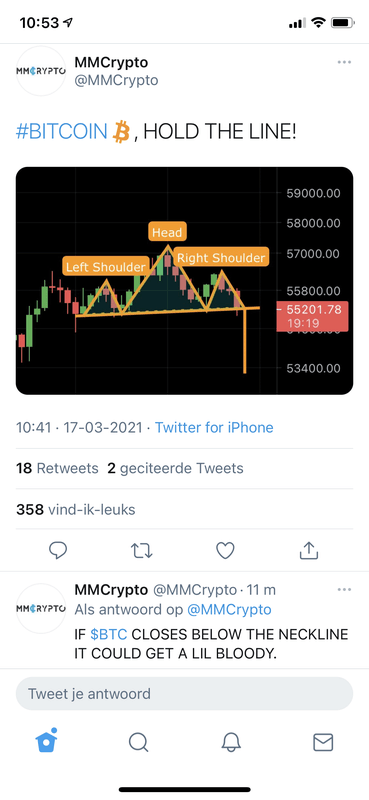View the 358 vind-ik-leuks list
Image resolution: width=369 pixels, height=800 pixels.
tap(76, 509)
